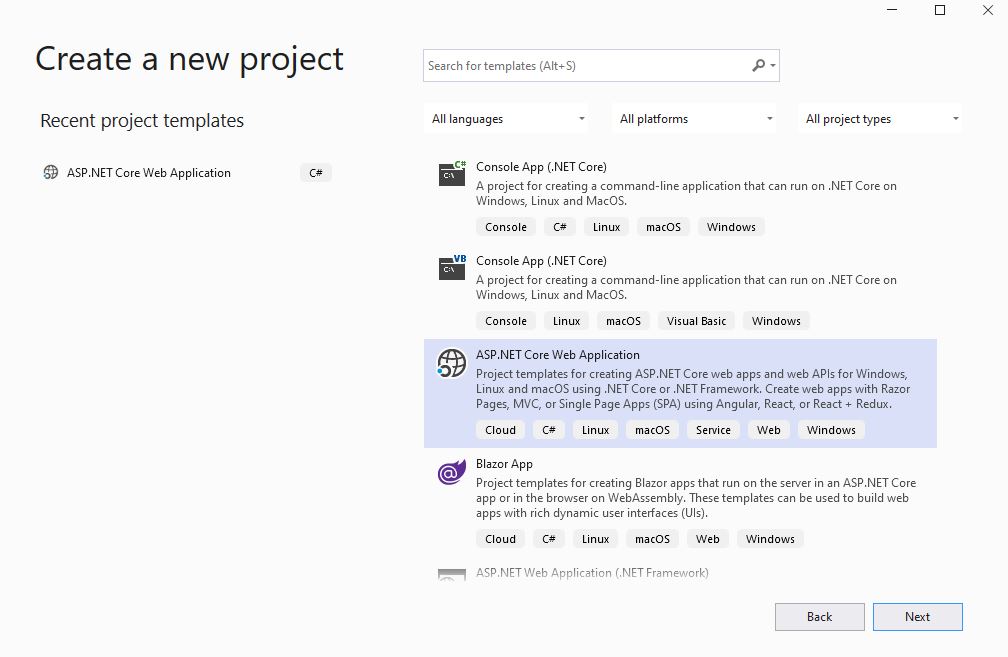Screen dimensions: 1008x657
Task: Click the Next button
Action: click(917, 616)
